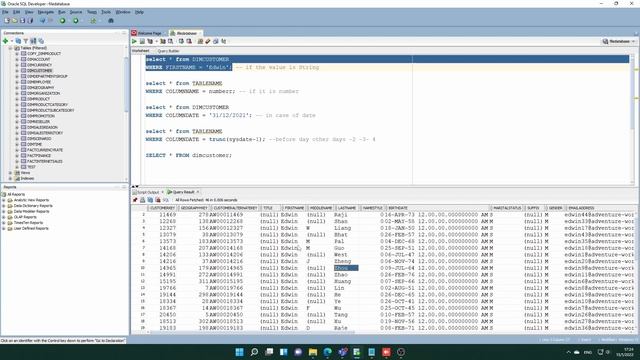Sort by the LASTNAME column header
This screenshot has width=640, height=360.
click(347, 208)
